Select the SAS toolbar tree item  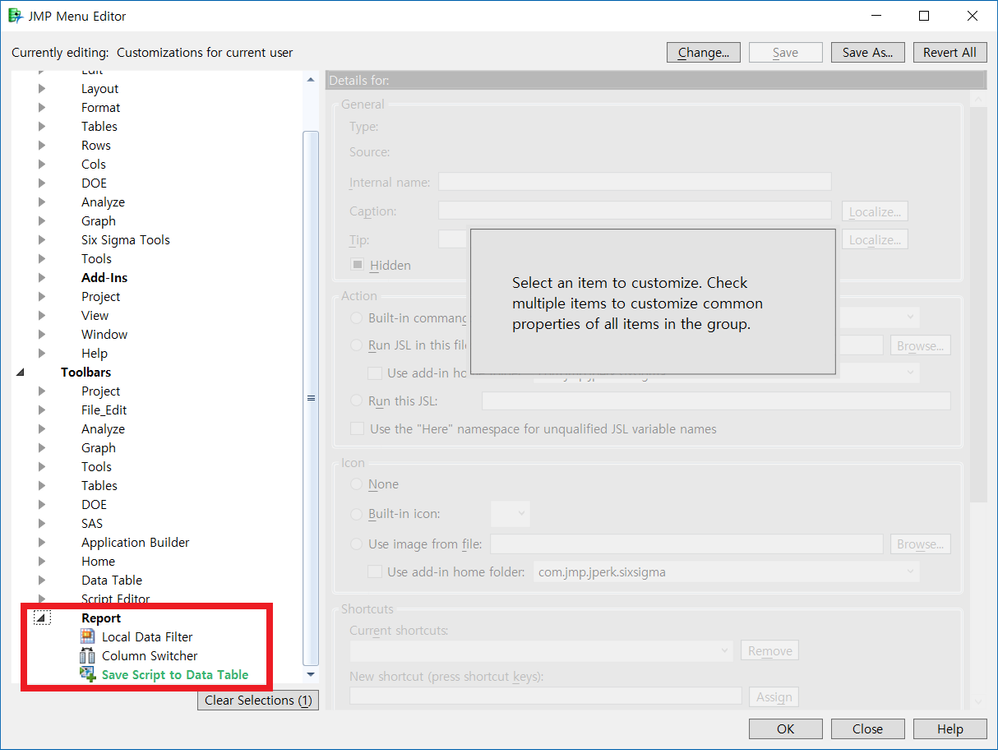(92, 523)
